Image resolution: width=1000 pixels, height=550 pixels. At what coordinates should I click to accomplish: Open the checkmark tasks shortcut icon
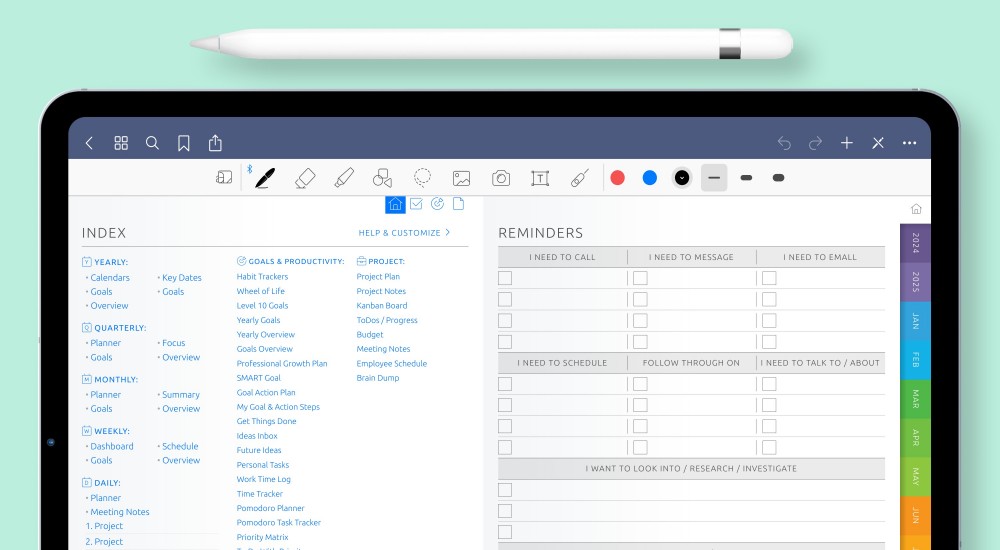point(416,204)
